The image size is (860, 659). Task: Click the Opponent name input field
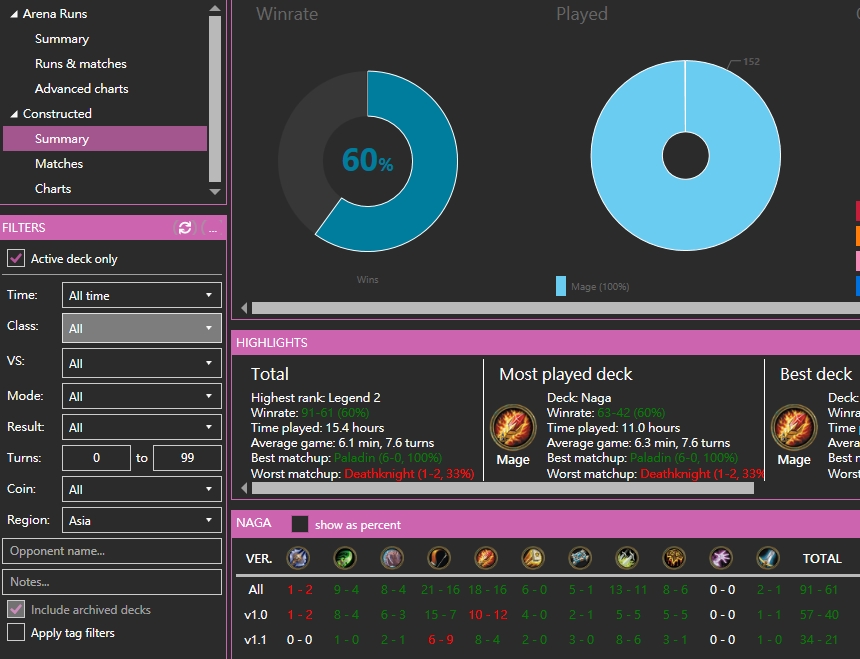pyautogui.click(x=112, y=551)
